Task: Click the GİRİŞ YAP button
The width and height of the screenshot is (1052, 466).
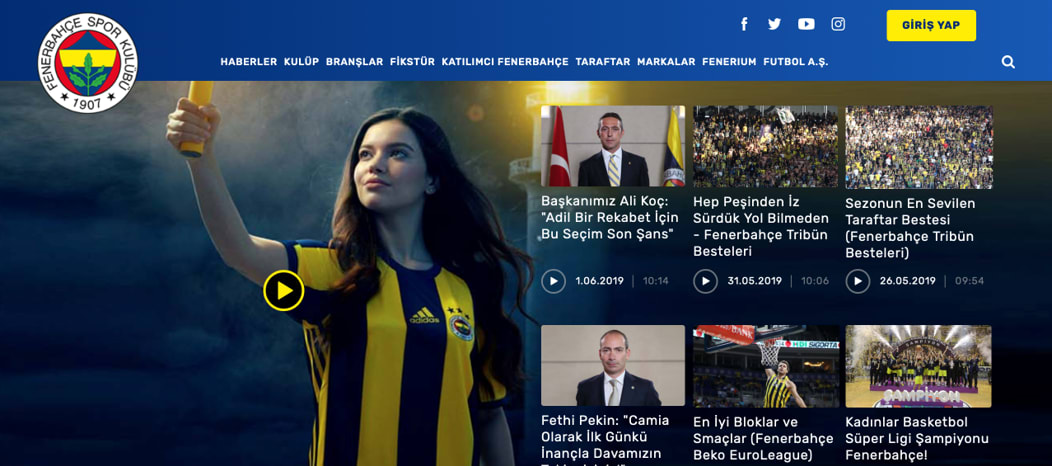Action: click(x=931, y=25)
